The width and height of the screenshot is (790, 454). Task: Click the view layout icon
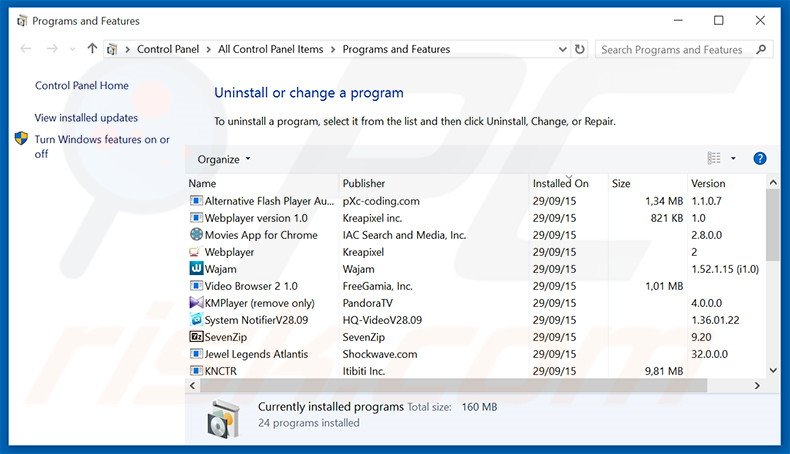714,158
